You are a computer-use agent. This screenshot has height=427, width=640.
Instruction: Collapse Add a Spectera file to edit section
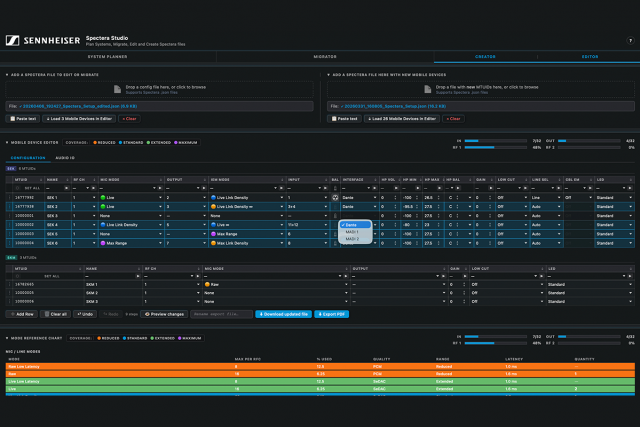(7, 75)
